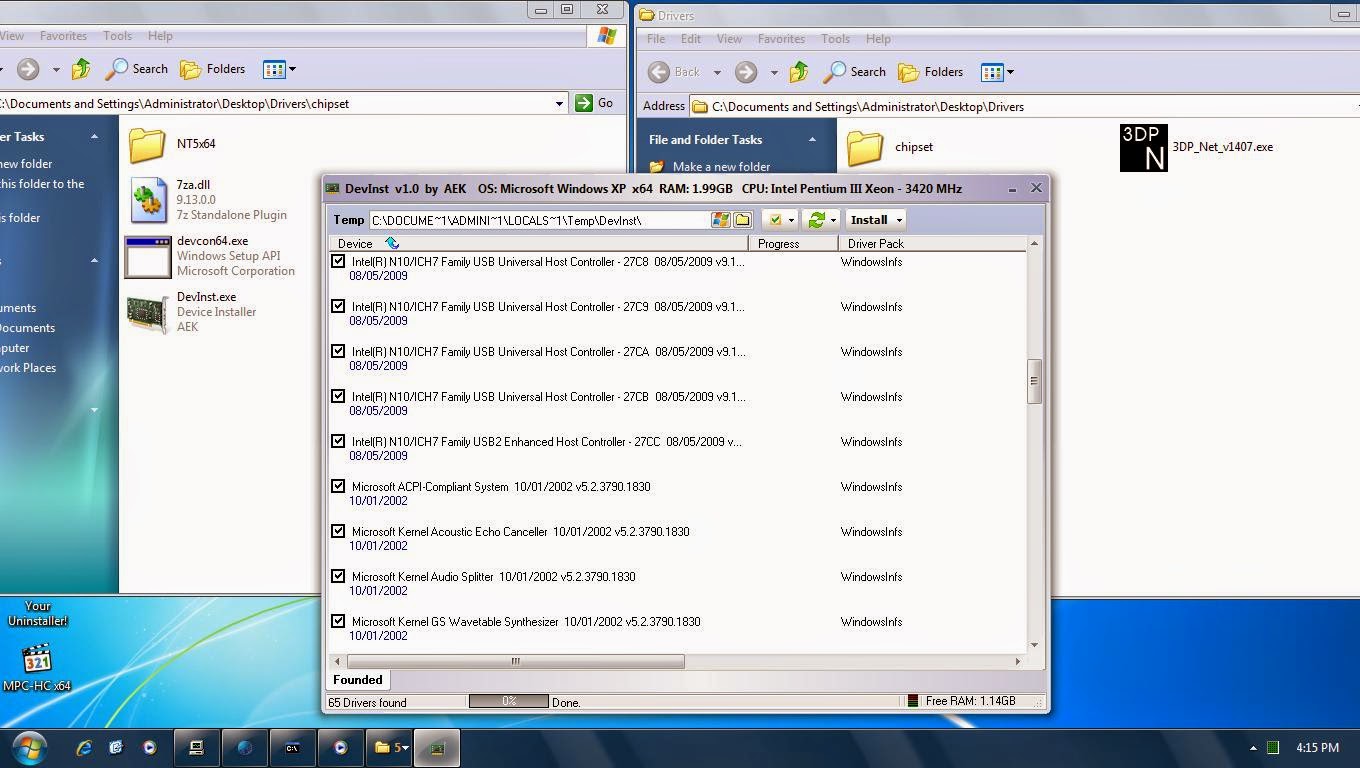Open DevInst.exe Device Installer file

click(x=147, y=312)
